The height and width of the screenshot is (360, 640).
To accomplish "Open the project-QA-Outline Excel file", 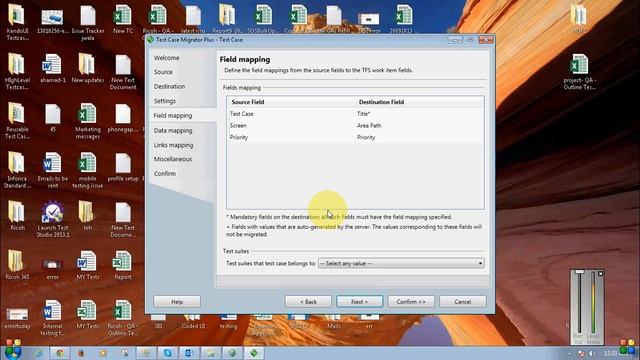I will (x=580, y=72).
